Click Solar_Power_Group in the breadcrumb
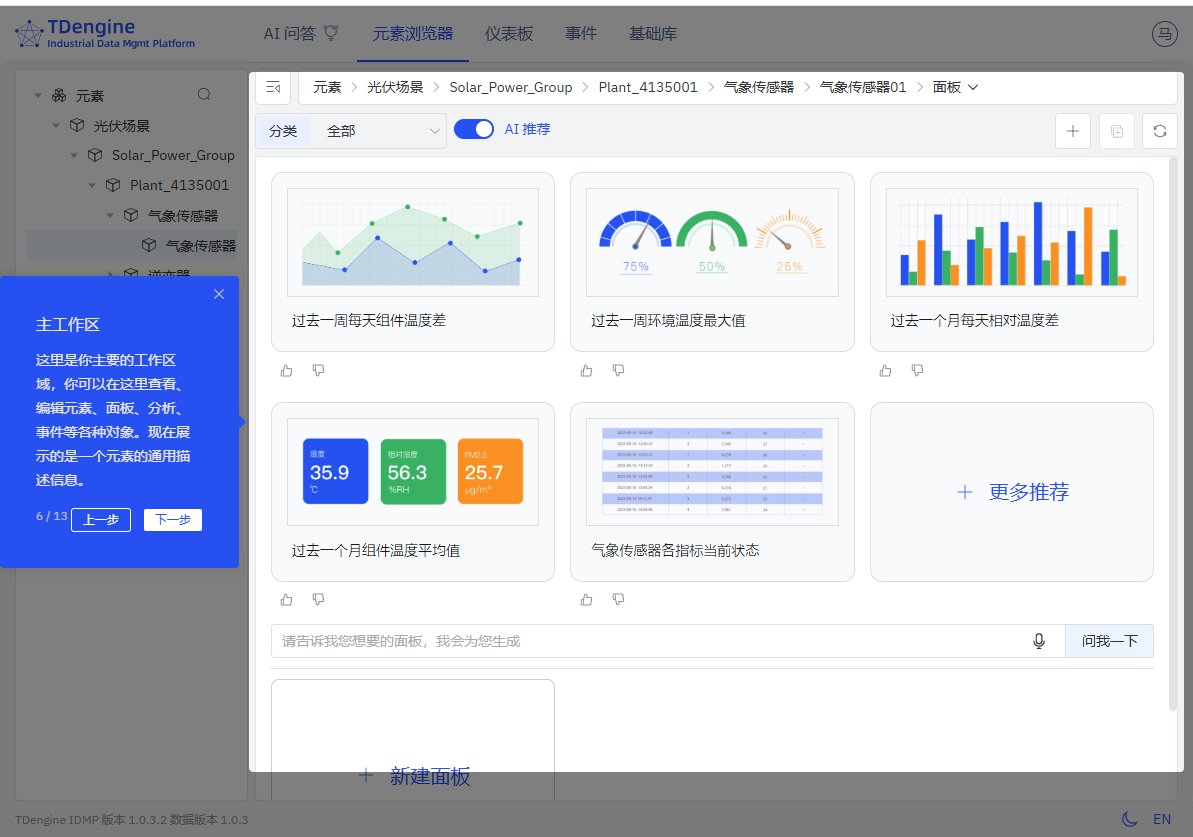This screenshot has width=1193, height=837. click(x=511, y=88)
